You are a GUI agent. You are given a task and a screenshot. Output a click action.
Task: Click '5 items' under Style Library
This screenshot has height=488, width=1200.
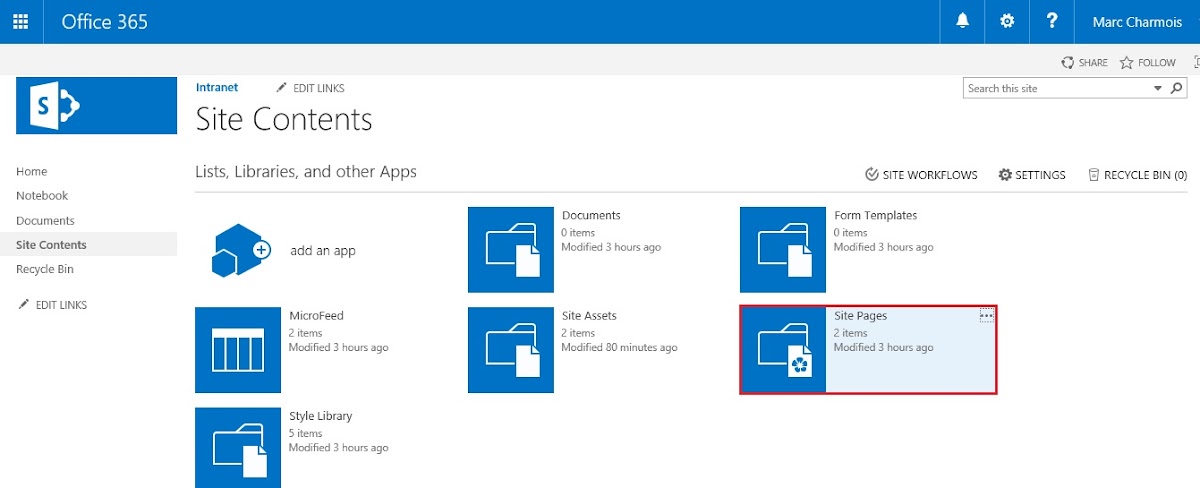(305, 433)
